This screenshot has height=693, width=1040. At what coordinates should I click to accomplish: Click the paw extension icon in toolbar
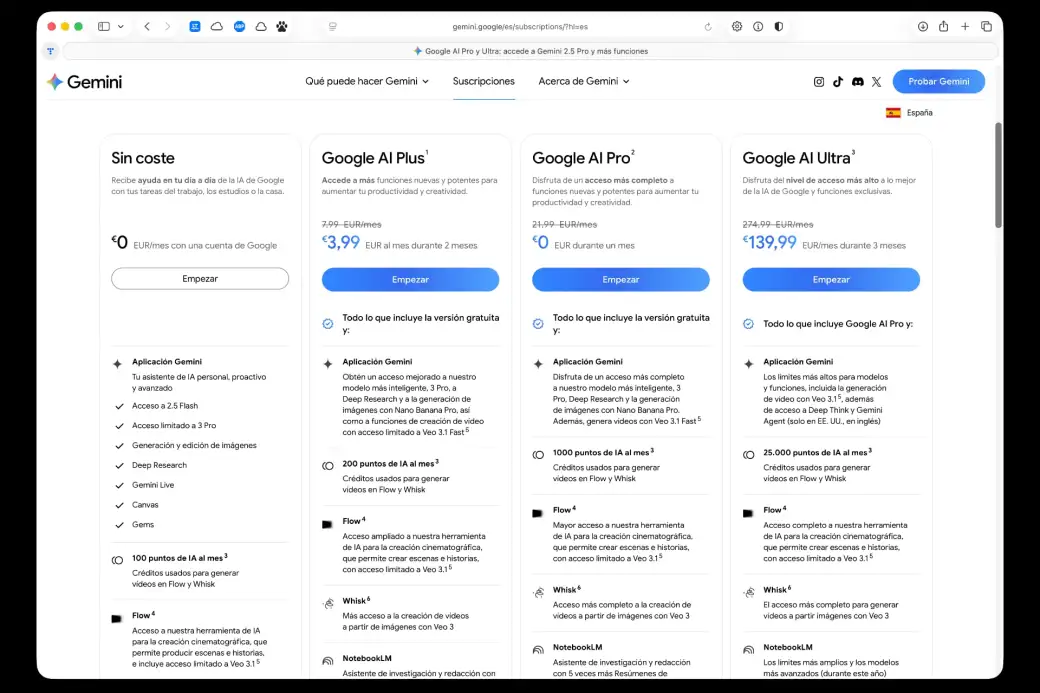282,26
